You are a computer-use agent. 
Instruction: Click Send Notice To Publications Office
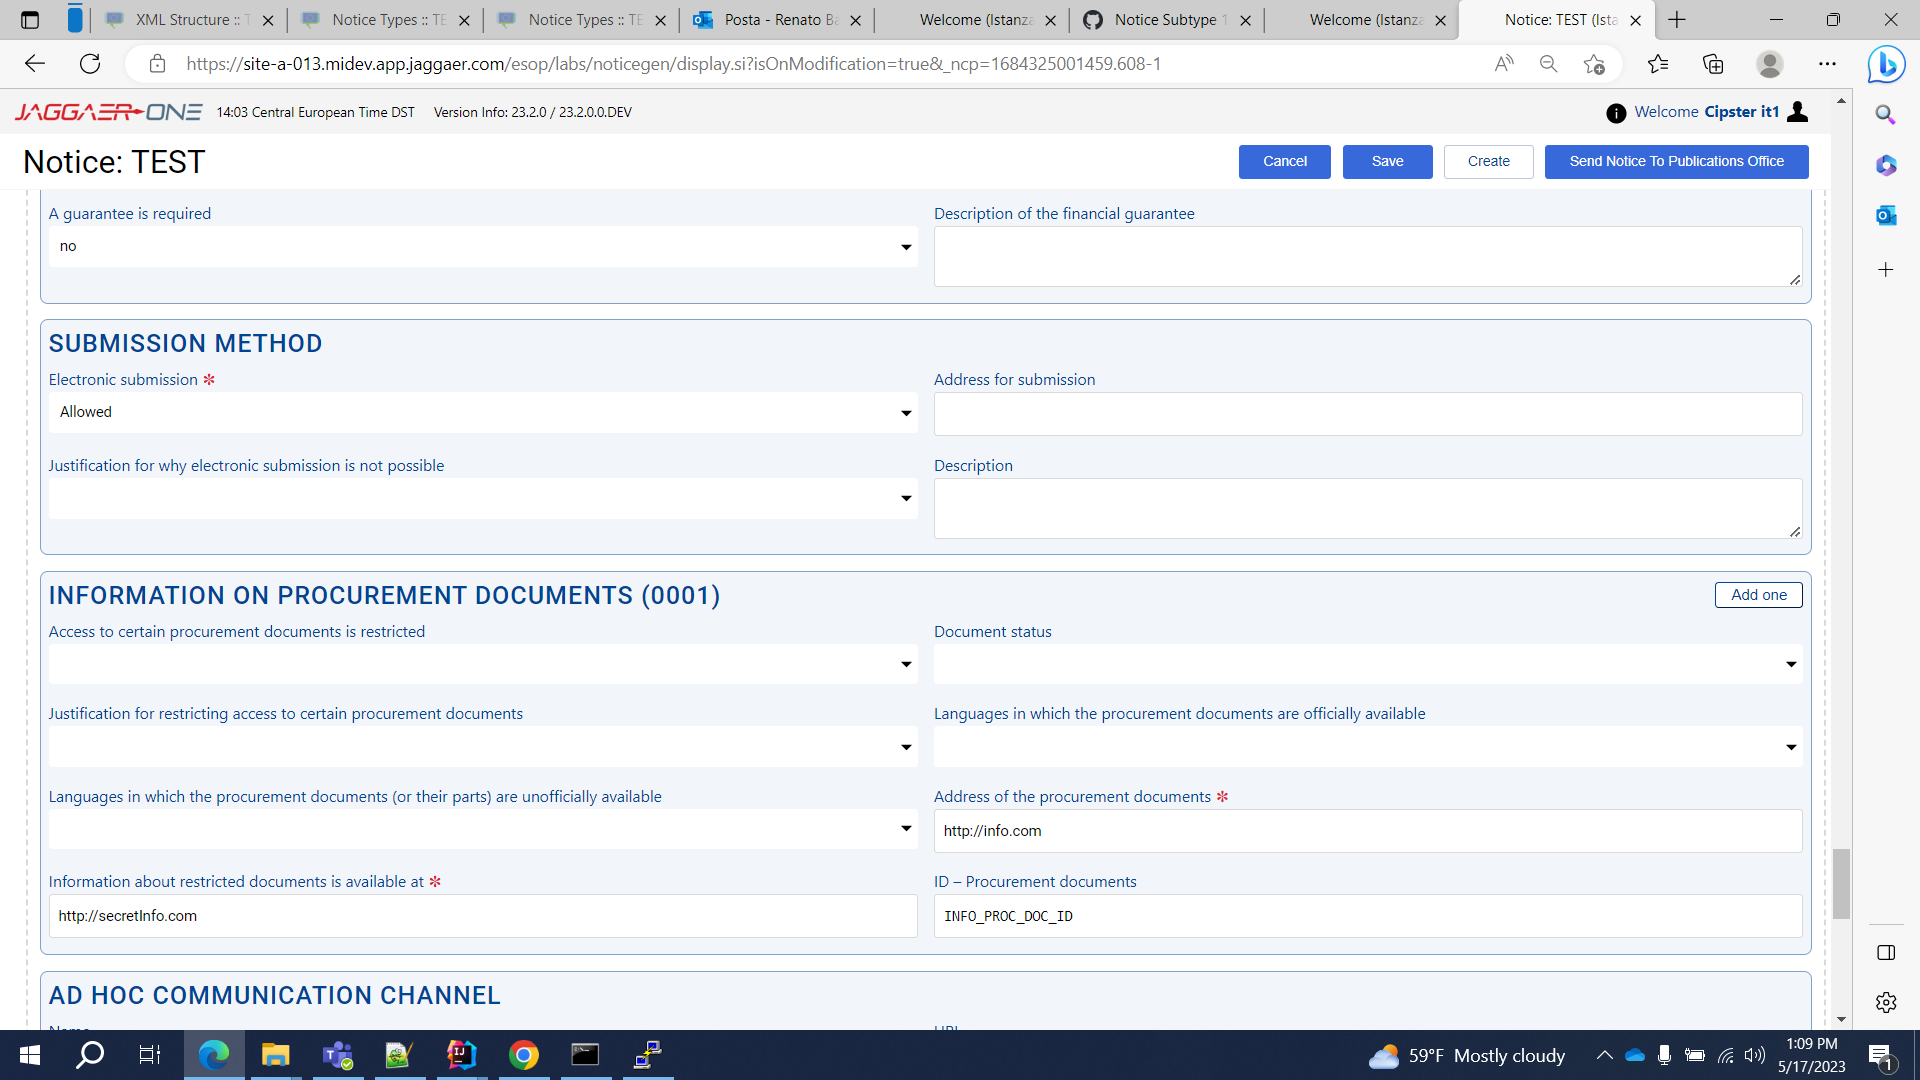pyautogui.click(x=1676, y=161)
